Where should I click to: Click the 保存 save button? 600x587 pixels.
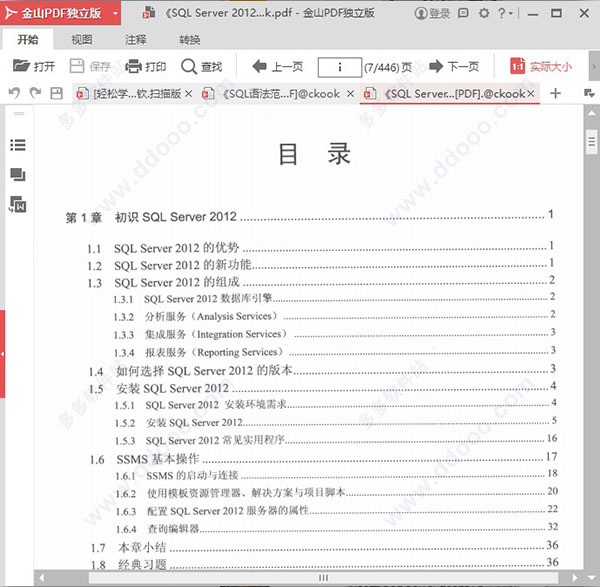[x=90, y=67]
